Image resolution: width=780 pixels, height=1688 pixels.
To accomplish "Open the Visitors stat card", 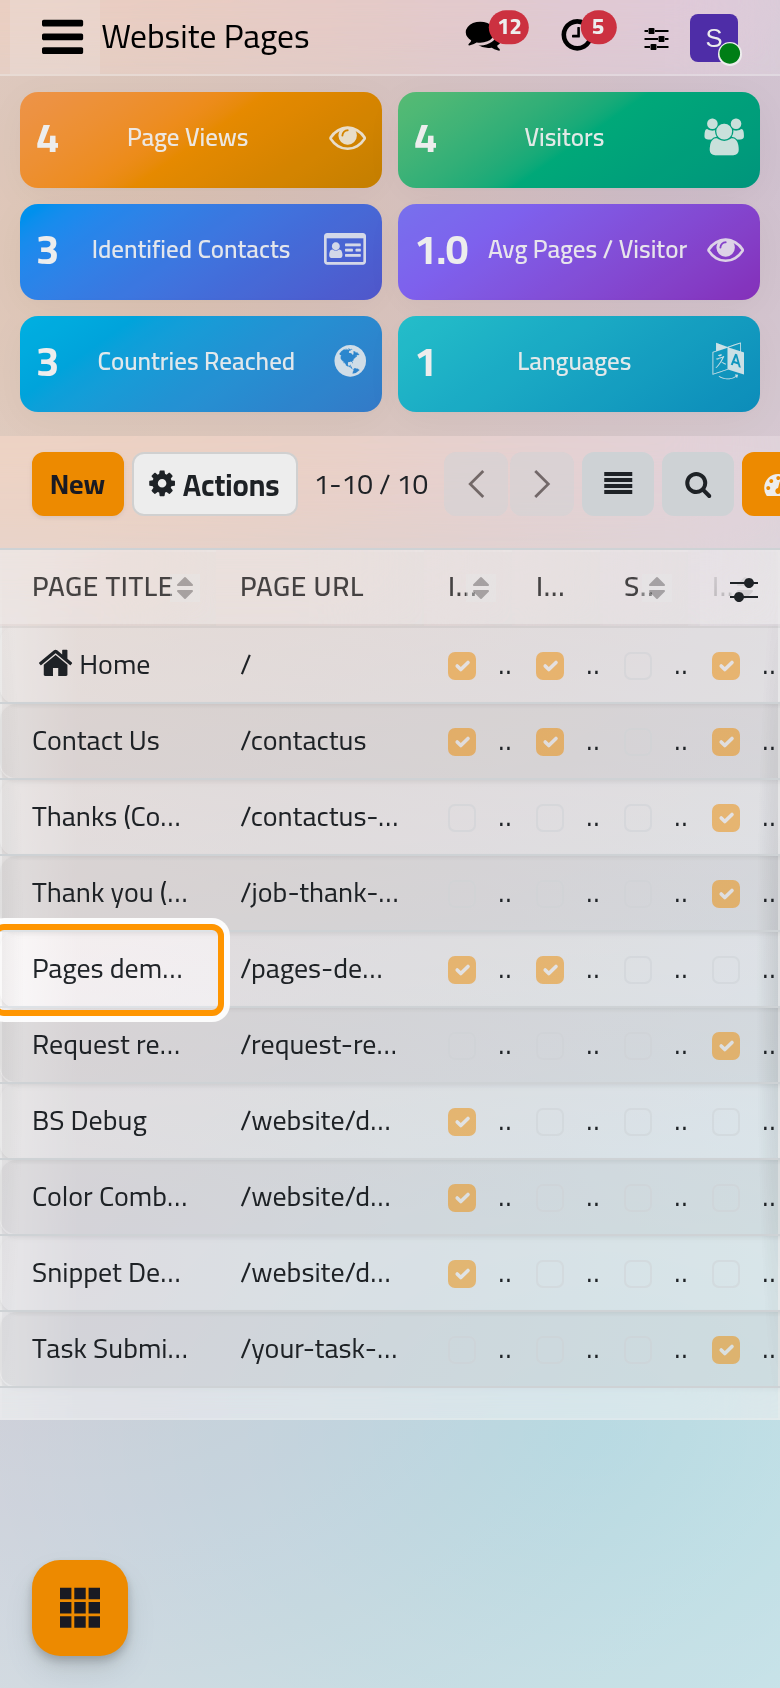I will coord(579,140).
